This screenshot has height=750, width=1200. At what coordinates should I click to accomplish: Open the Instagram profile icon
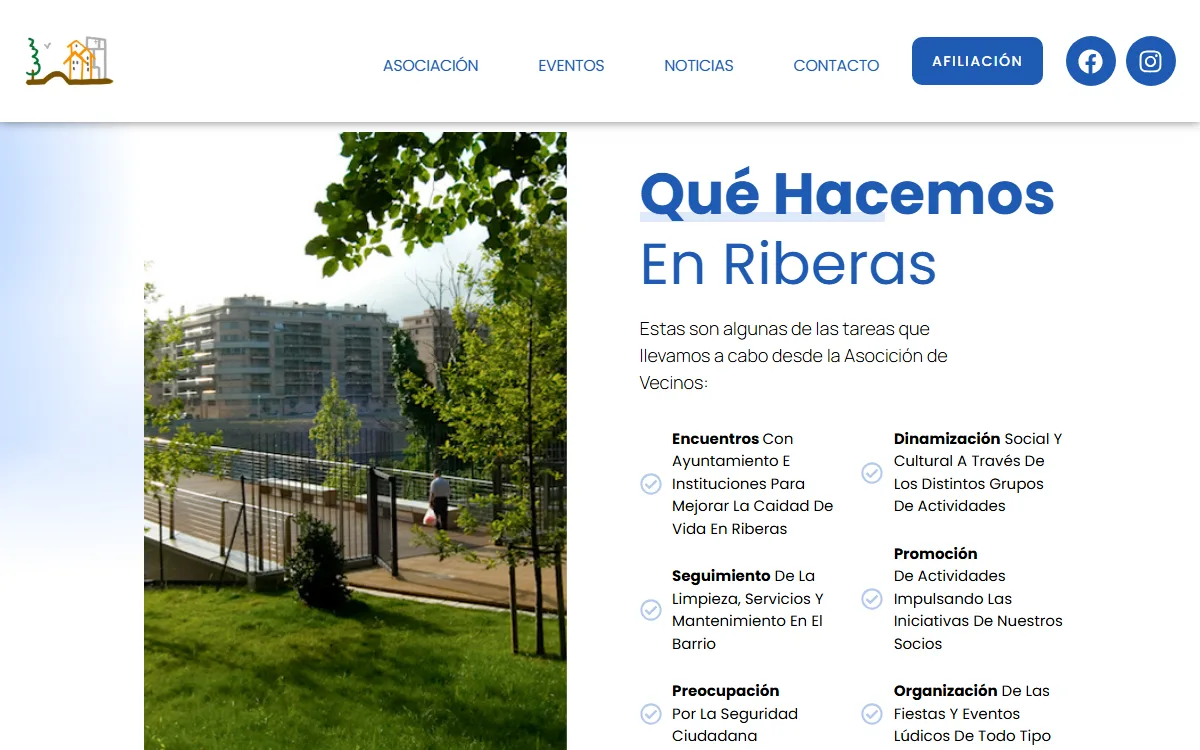coord(1151,61)
